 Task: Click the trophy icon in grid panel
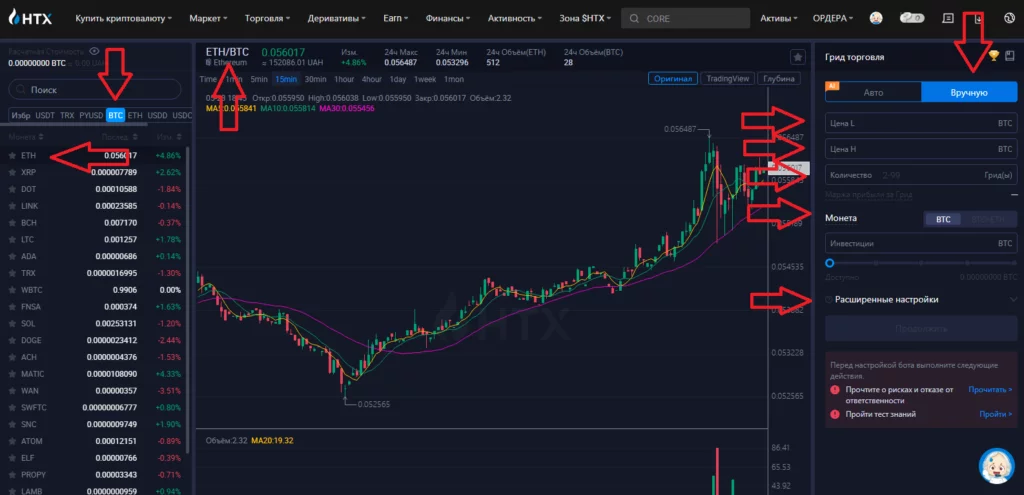coord(994,56)
